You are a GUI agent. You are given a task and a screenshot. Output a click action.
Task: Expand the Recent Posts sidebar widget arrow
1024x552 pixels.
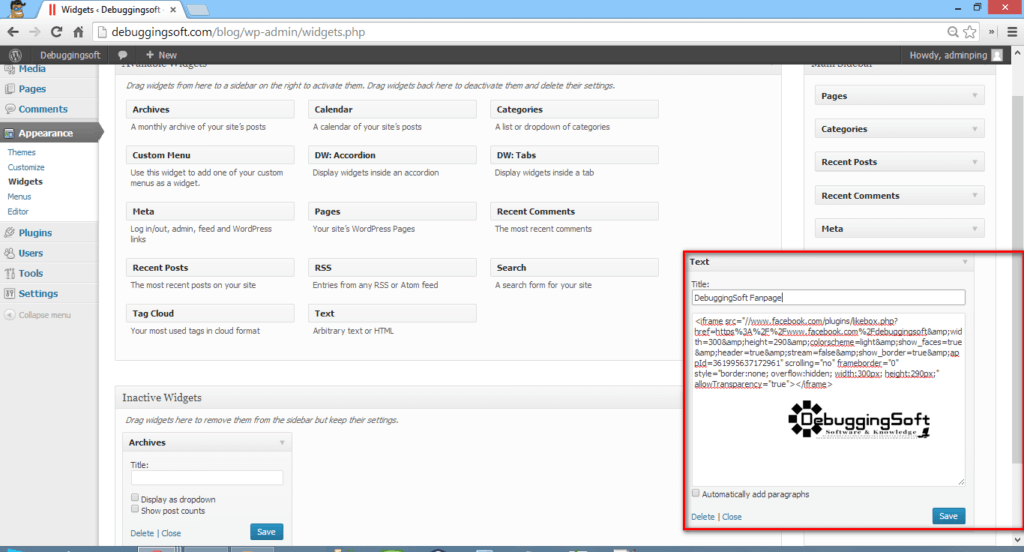pyautogui.click(x=974, y=162)
